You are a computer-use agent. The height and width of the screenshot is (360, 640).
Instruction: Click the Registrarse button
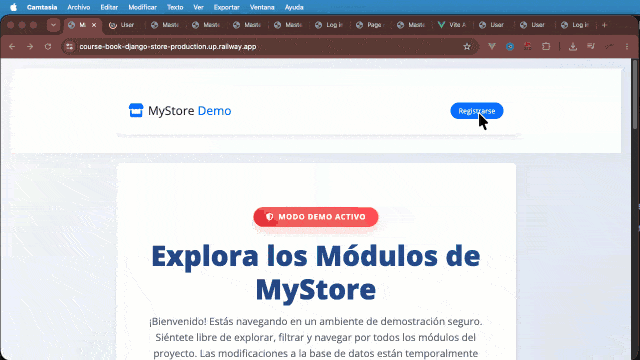pyautogui.click(x=477, y=111)
